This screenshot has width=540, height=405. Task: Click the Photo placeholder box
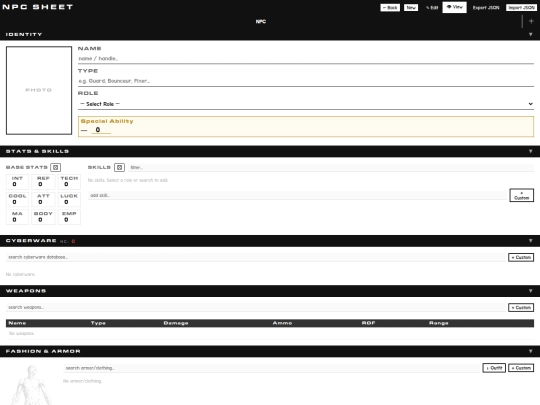[39, 90]
